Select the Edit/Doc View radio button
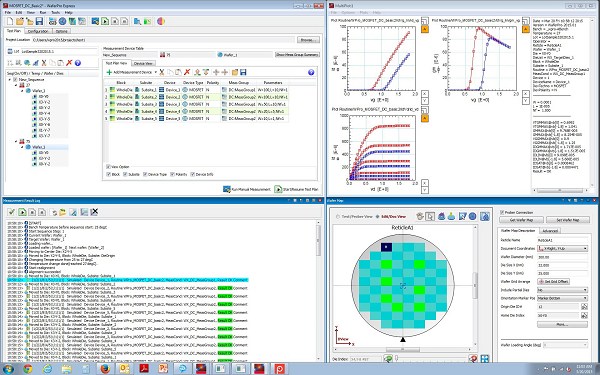 pyautogui.click(x=378, y=217)
